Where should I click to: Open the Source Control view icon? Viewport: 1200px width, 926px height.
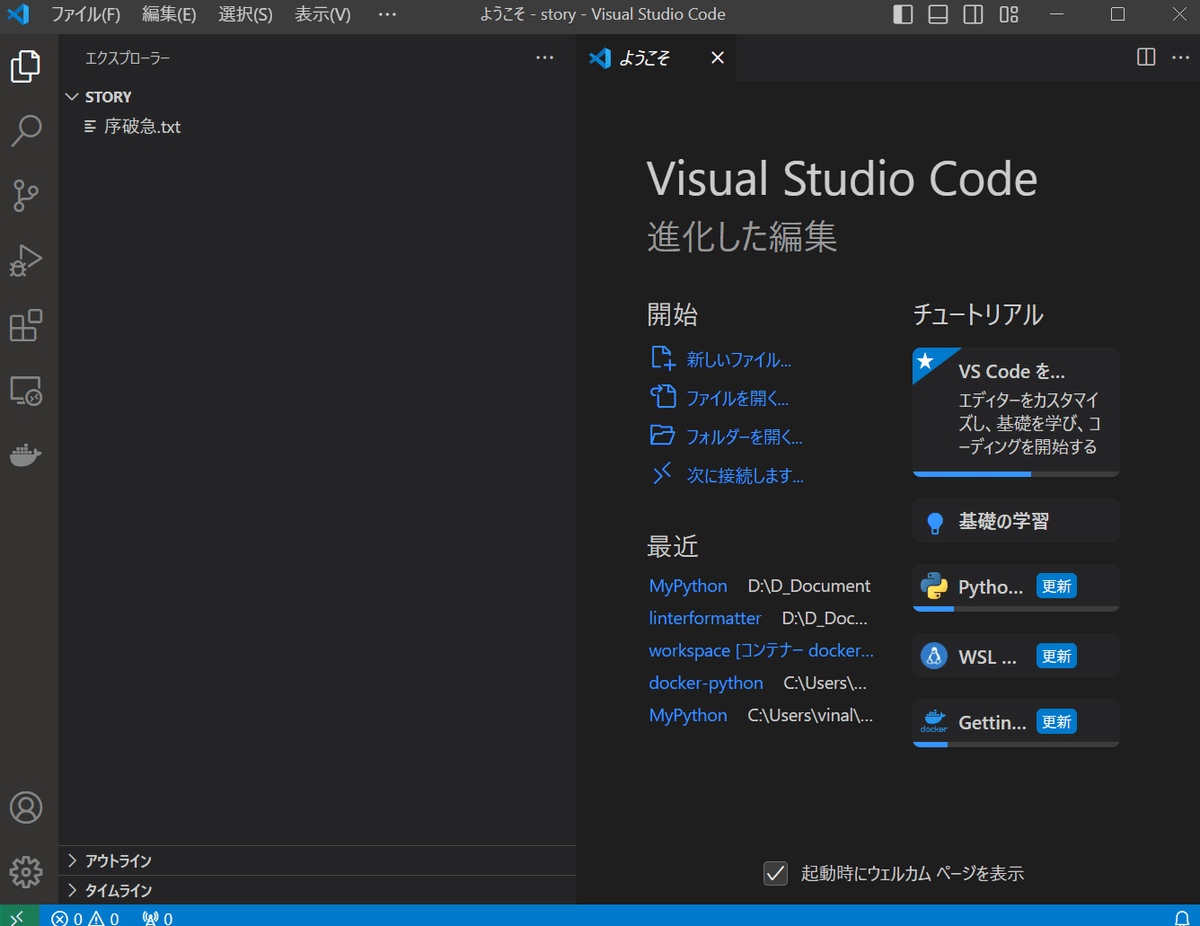point(26,196)
